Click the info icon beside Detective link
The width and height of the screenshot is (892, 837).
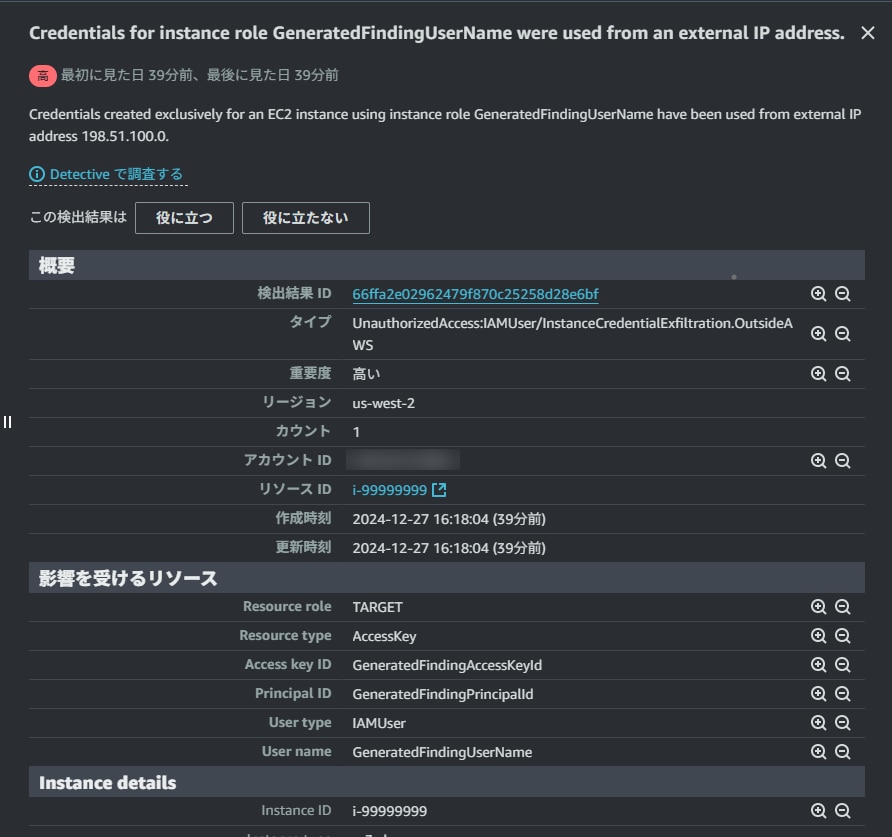pyautogui.click(x=38, y=175)
